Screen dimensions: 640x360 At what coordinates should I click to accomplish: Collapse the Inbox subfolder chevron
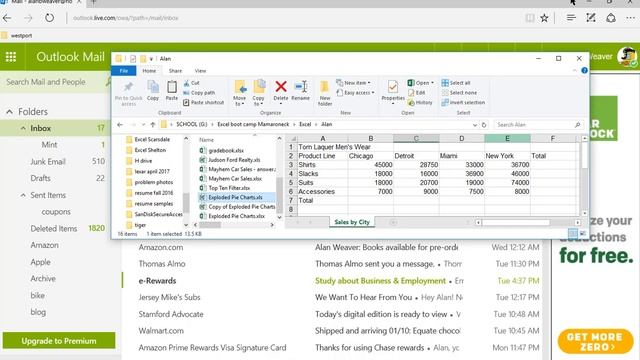23,128
